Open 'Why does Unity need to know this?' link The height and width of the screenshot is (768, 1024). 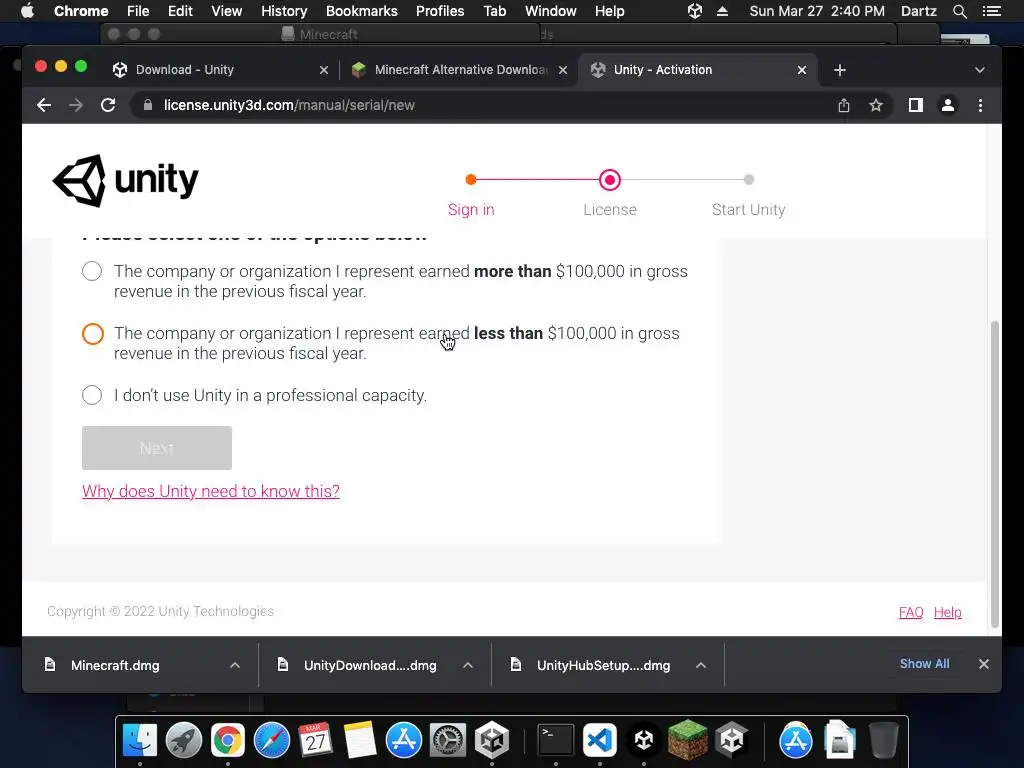pyautogui.click(x=211, y=491)
